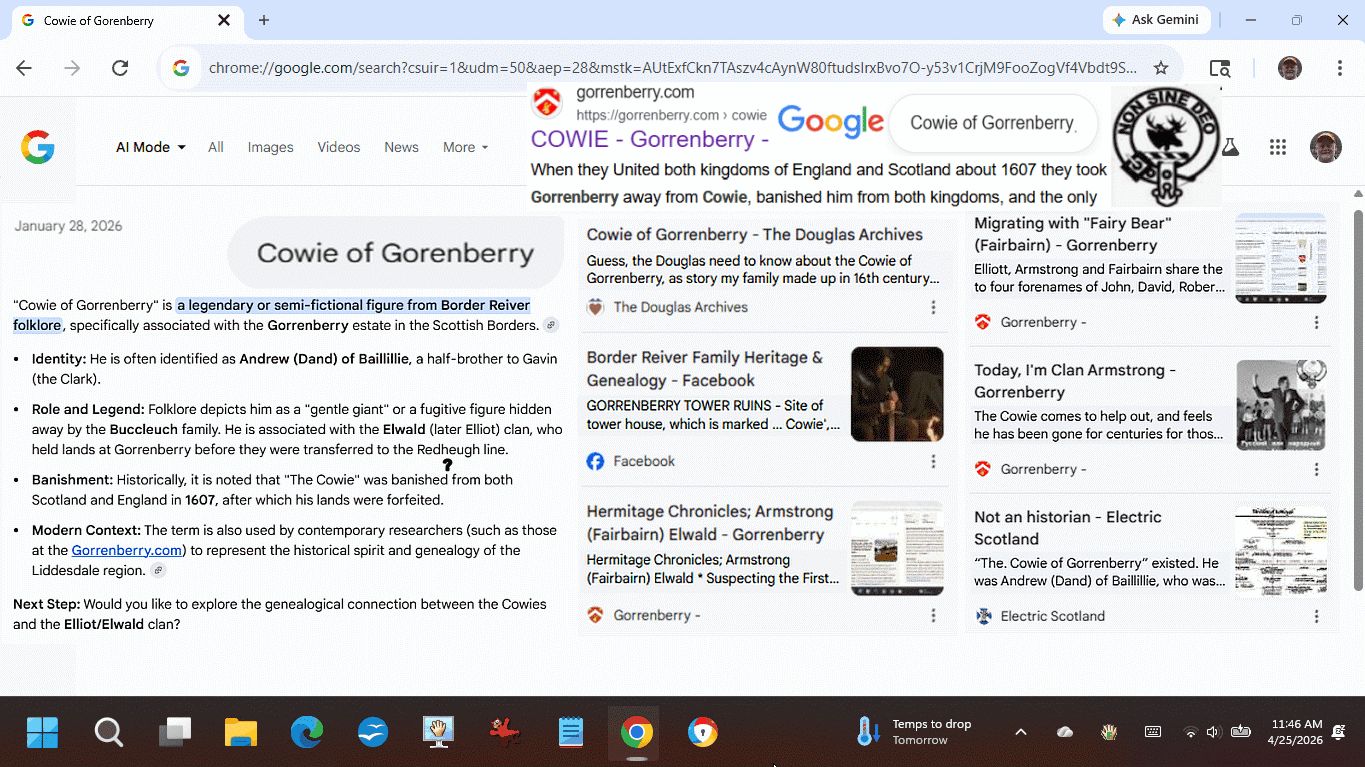
Task: Open File Explorer from the taskbar
Action: 241,733
